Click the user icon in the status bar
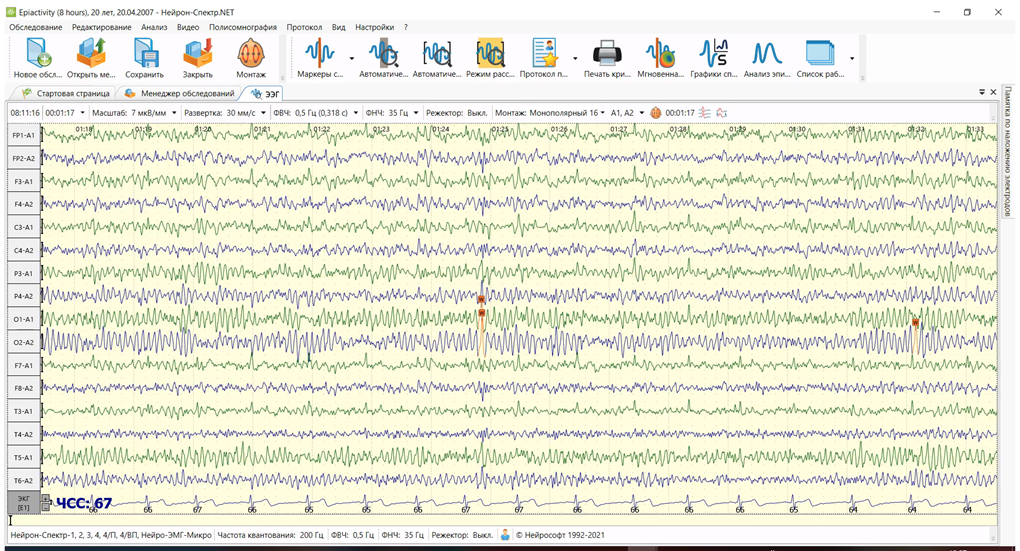1020x551 pixels. tap(505, 535)
